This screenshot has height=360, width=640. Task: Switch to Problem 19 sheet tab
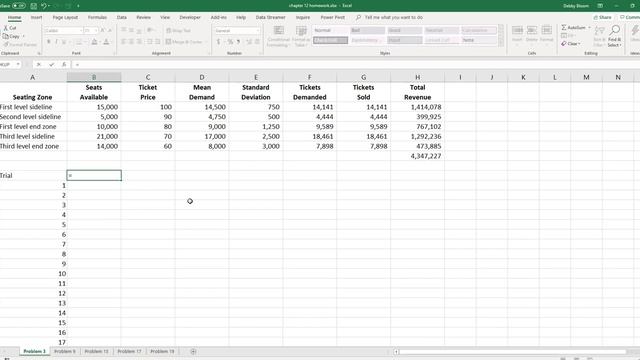162,351
